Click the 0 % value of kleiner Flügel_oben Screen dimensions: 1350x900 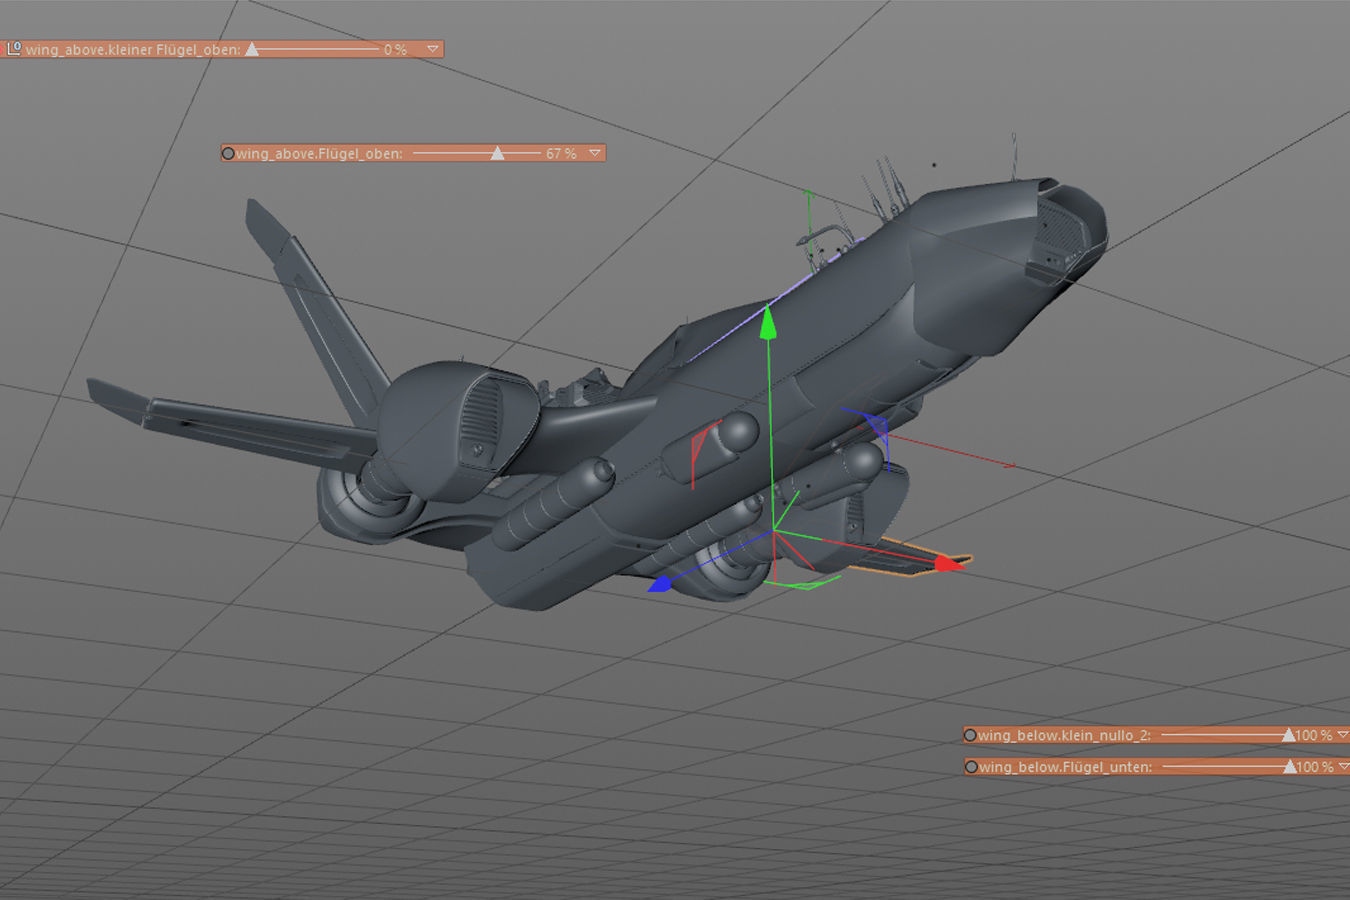tap(396, 49)
